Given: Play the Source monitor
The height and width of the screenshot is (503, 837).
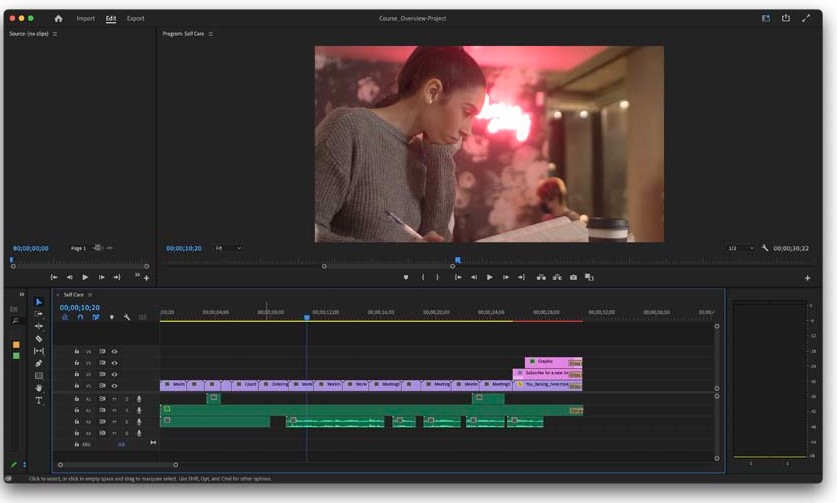Looking at the screenshot, I should pos(85,278).
